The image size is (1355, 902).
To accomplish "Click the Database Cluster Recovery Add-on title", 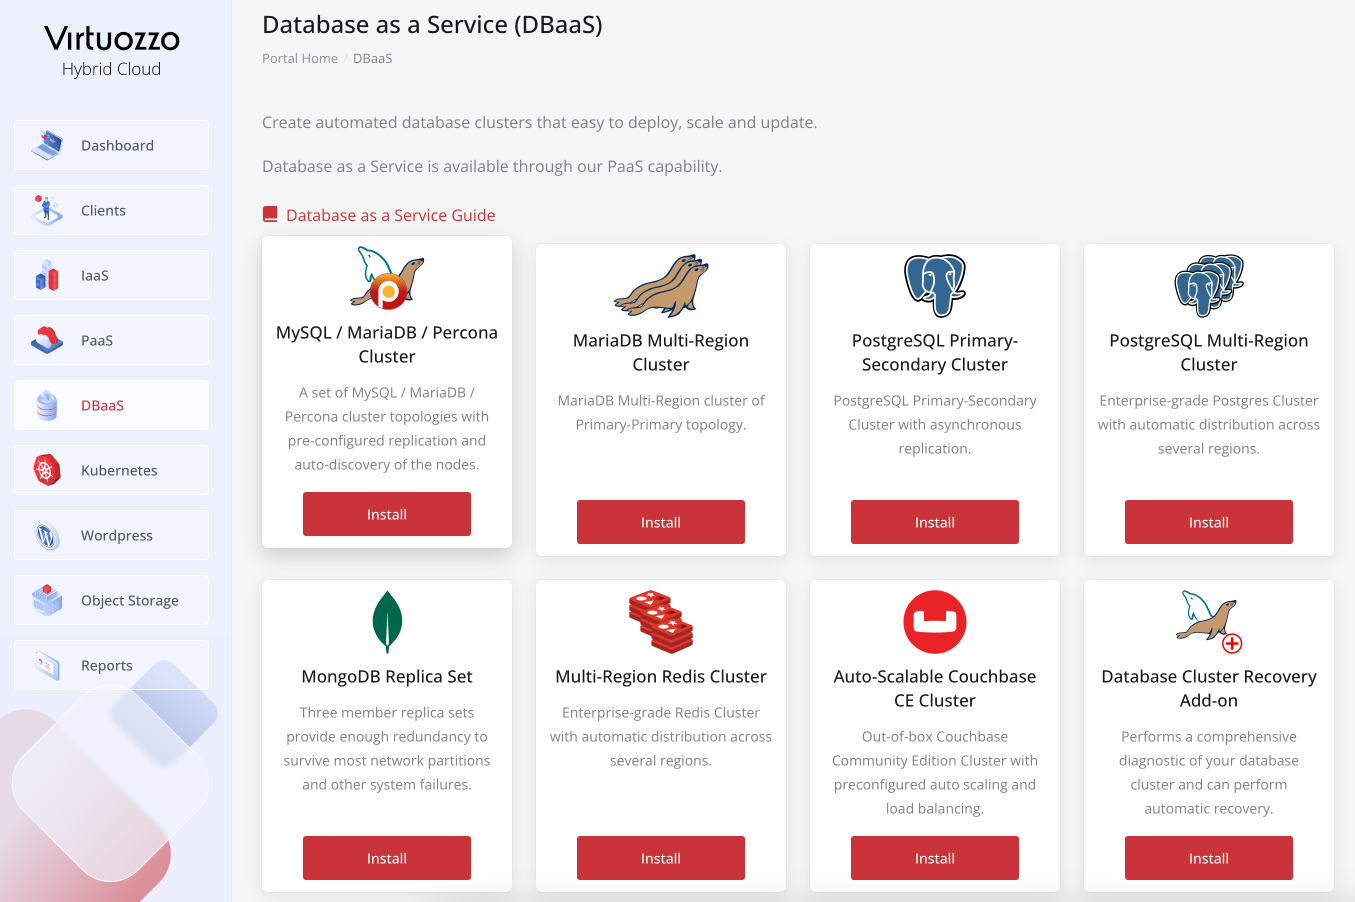I will 1209,689.
